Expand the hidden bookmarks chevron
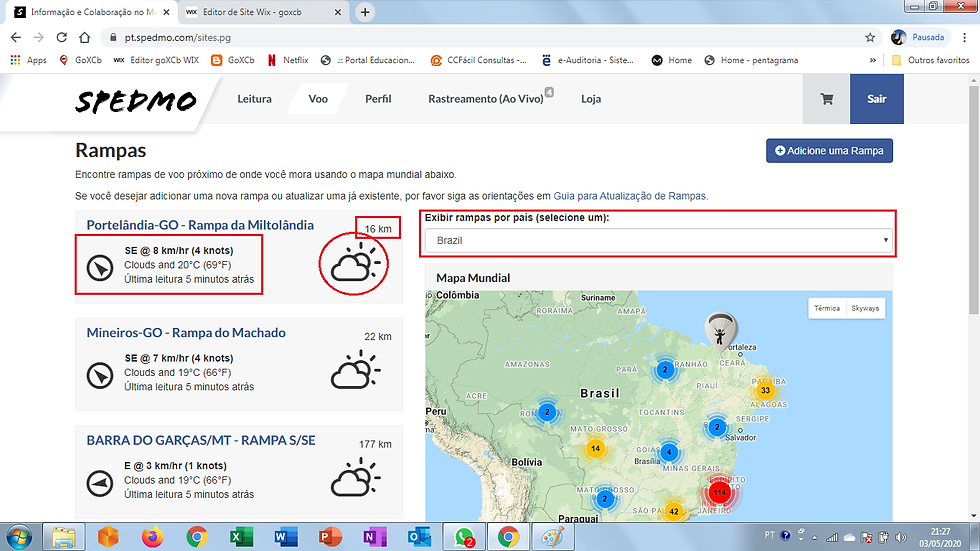The height and width of the screenshot is (551, 980). click(872, 61)
